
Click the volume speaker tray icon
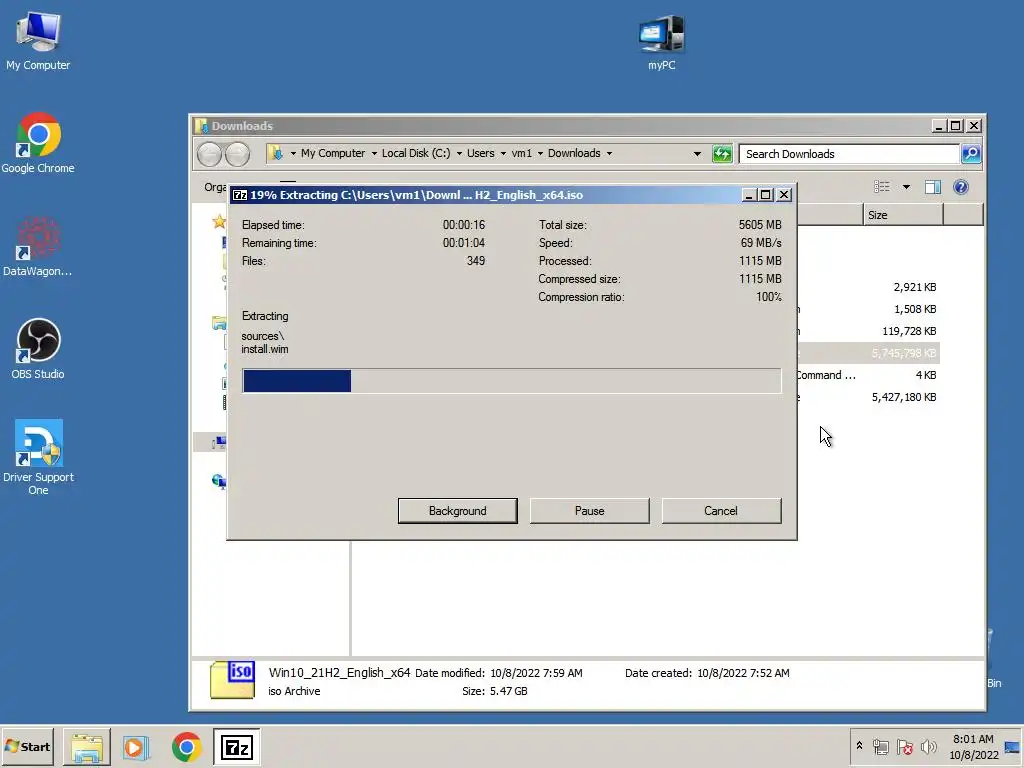click(928, 746)
